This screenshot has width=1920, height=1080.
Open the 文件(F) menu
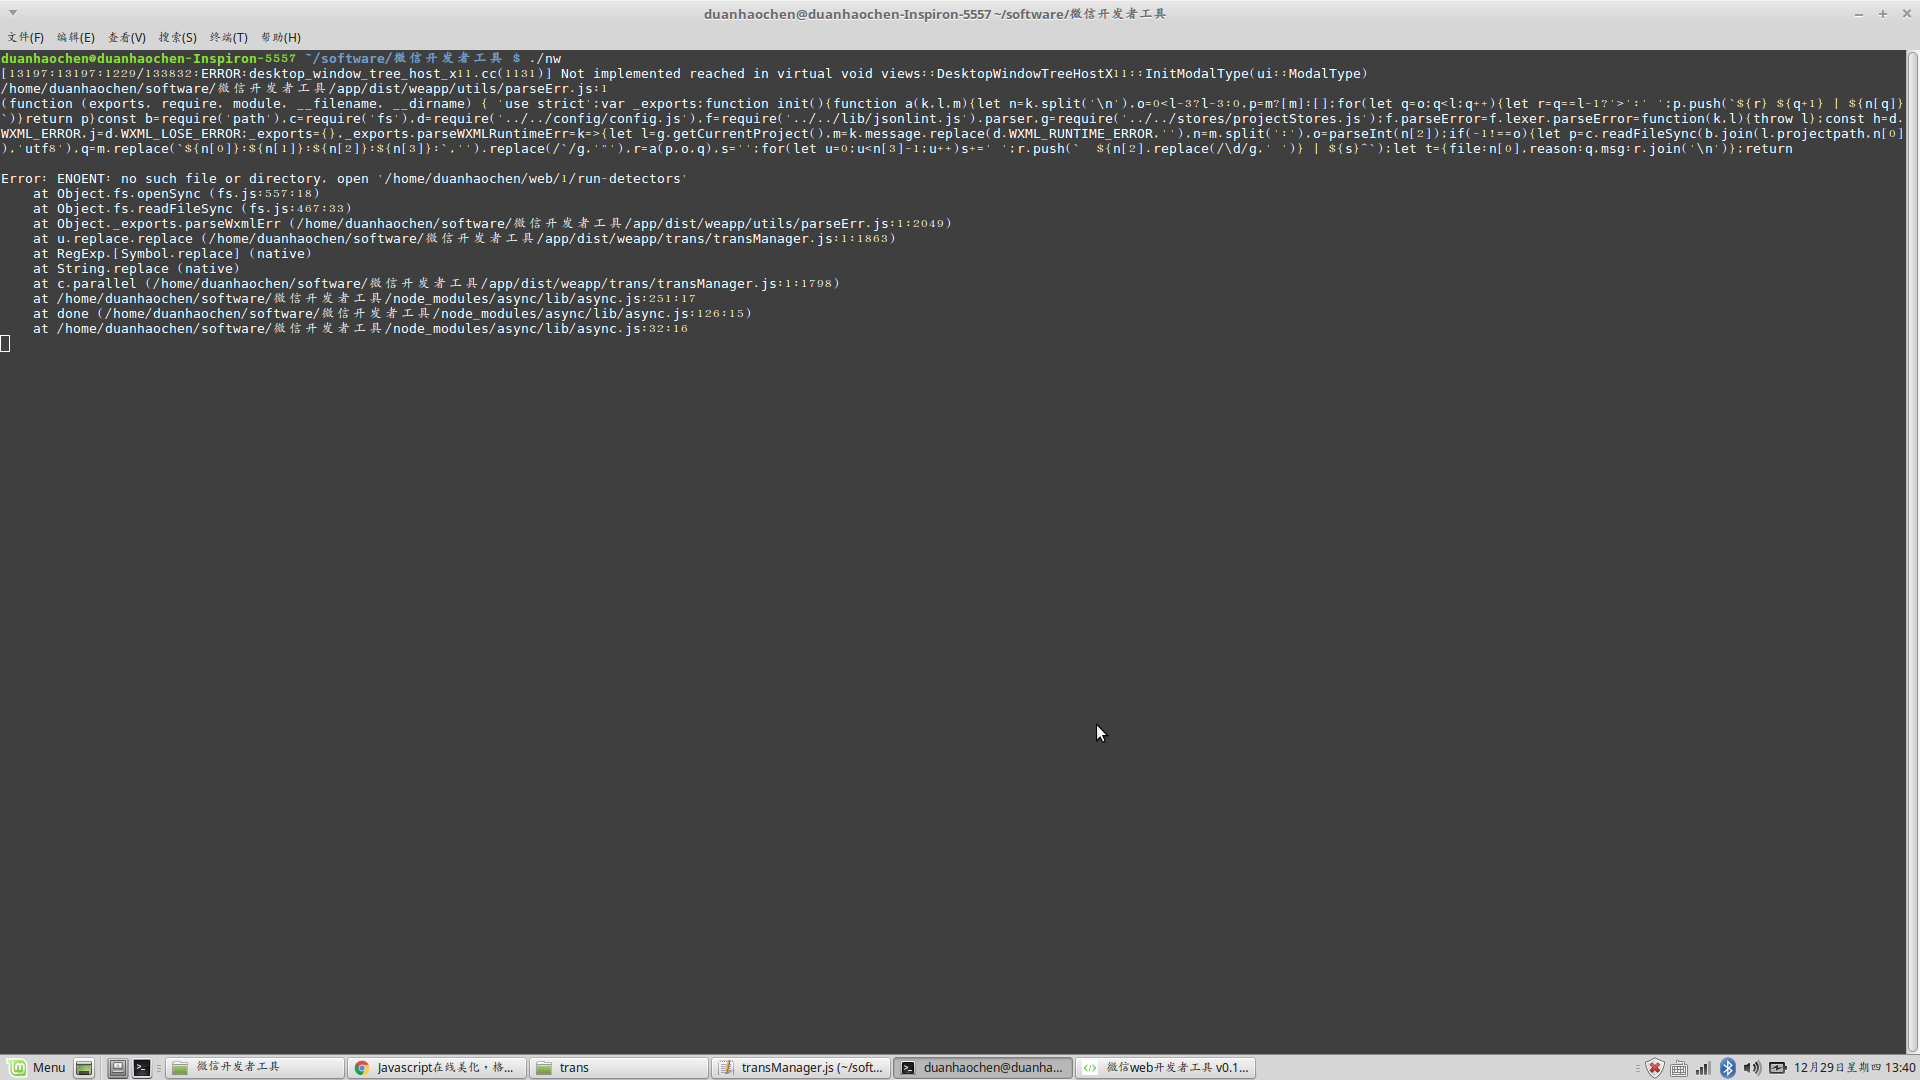point(24,37)
